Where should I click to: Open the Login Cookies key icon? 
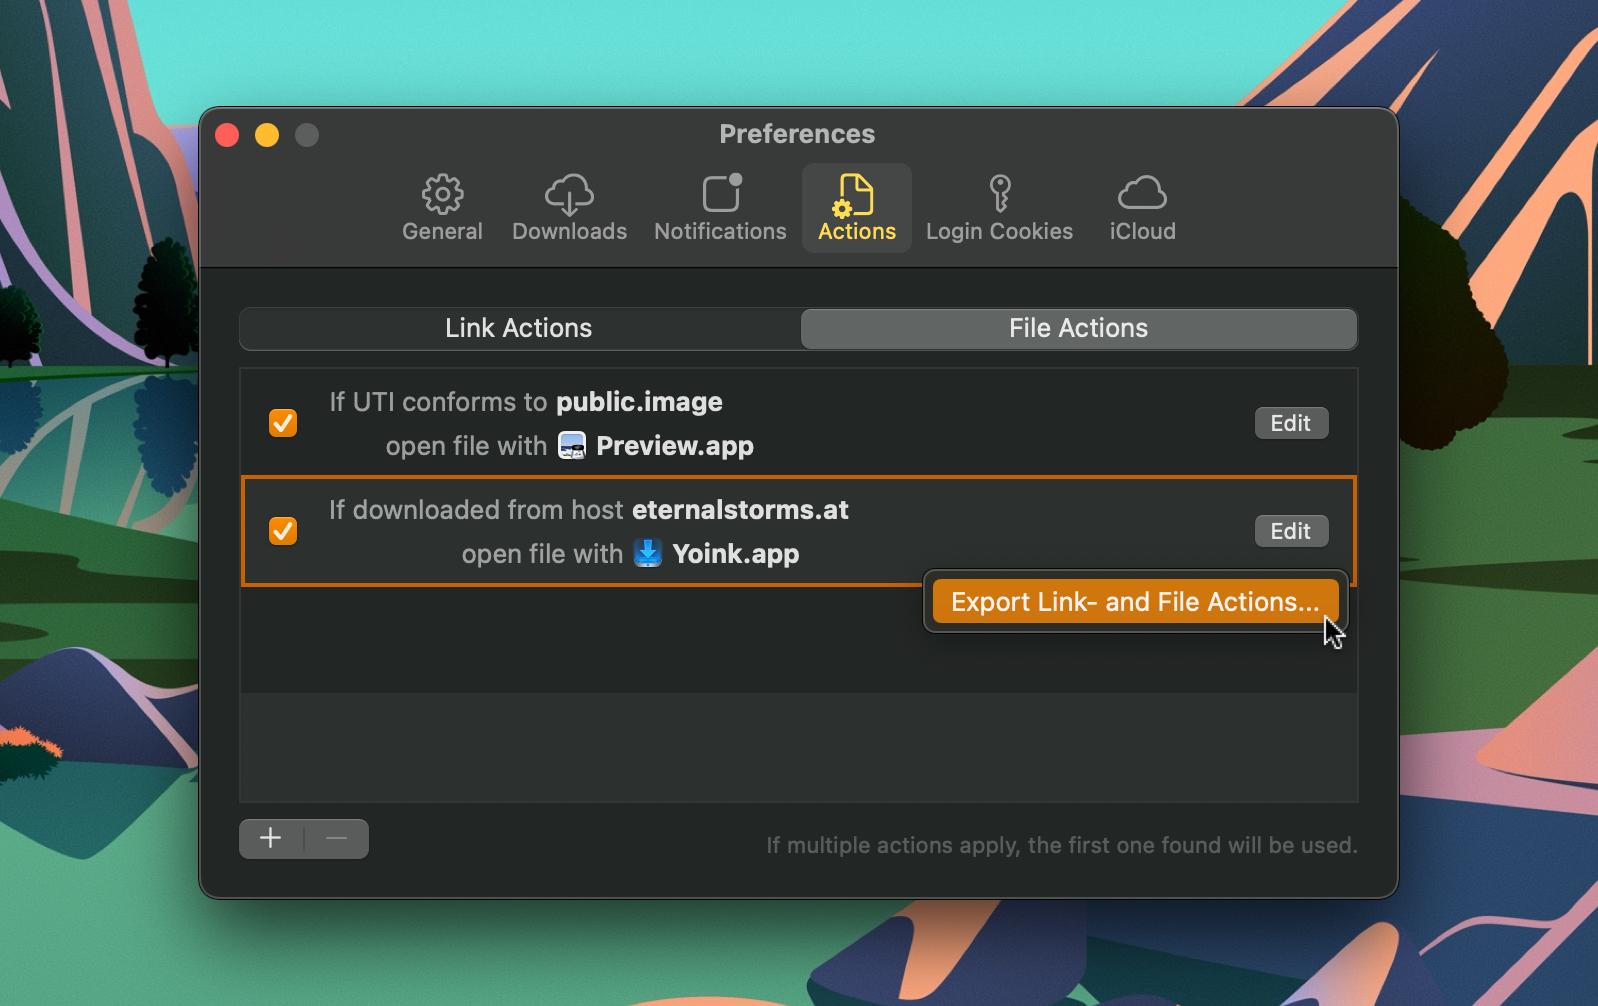(999, 194)
